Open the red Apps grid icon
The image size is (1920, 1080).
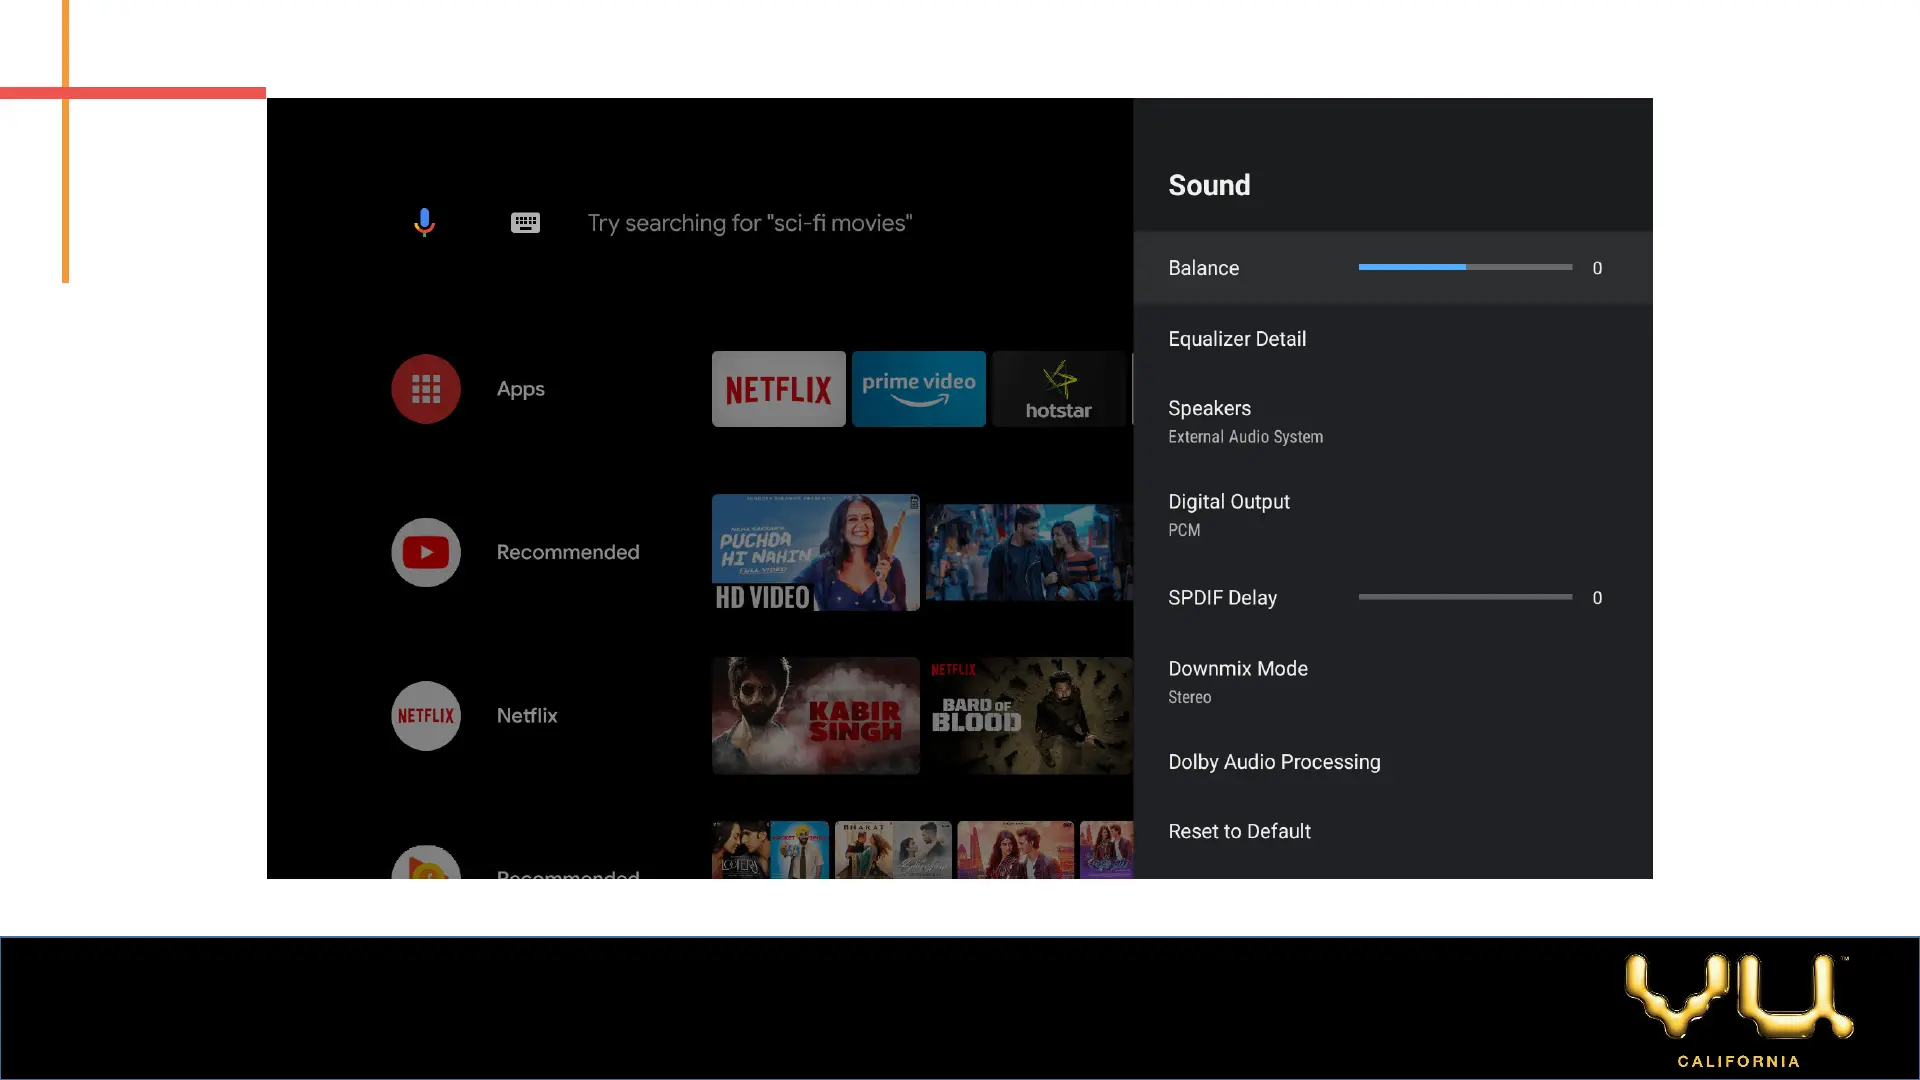pos(426,389)
